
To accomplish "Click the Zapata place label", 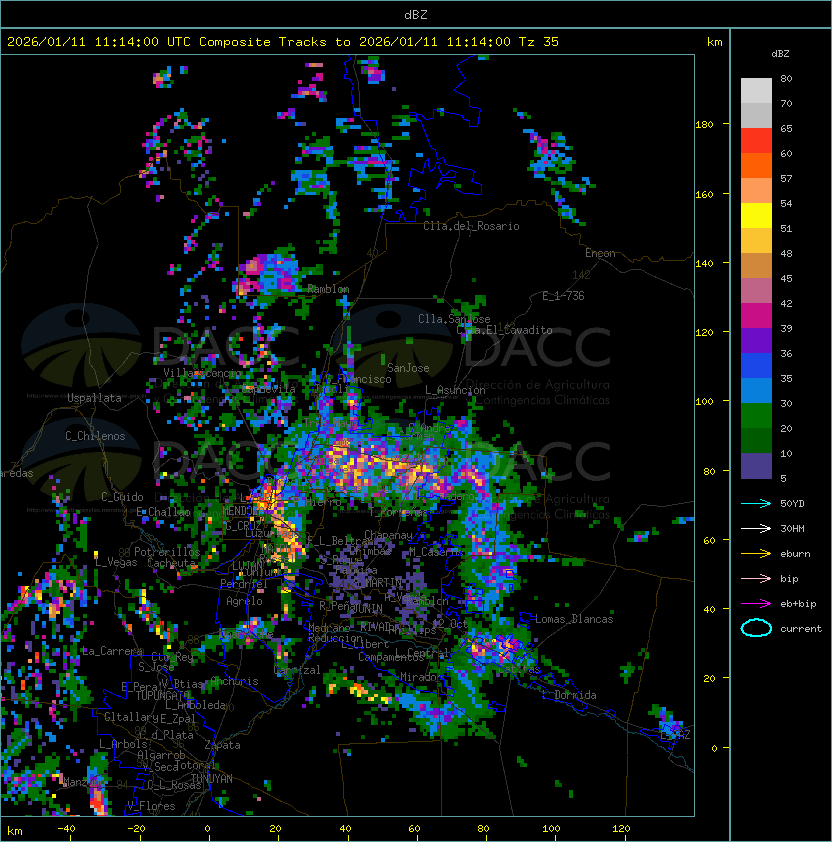I will [222, 745].
